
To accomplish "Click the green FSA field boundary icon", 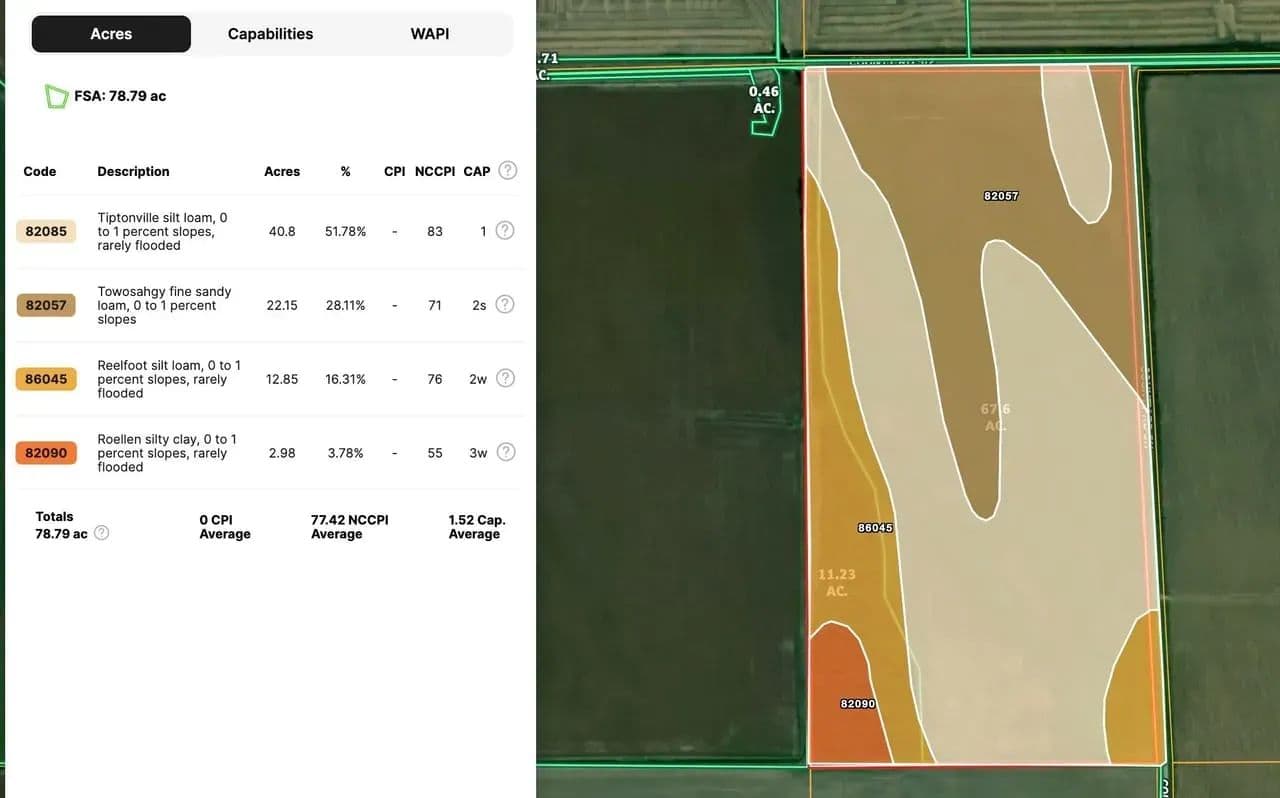I will tap(56, 97).
